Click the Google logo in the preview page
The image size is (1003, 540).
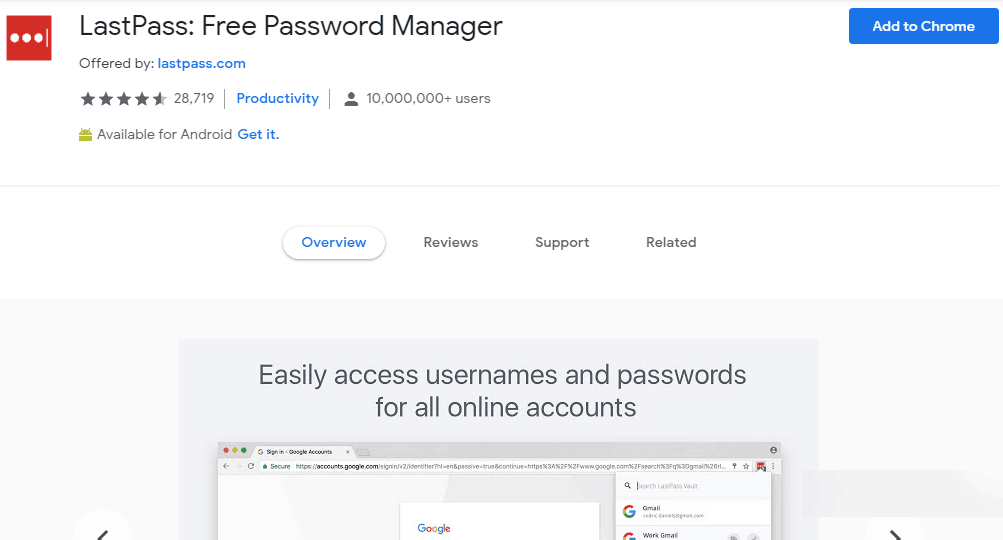pos(434,528)
